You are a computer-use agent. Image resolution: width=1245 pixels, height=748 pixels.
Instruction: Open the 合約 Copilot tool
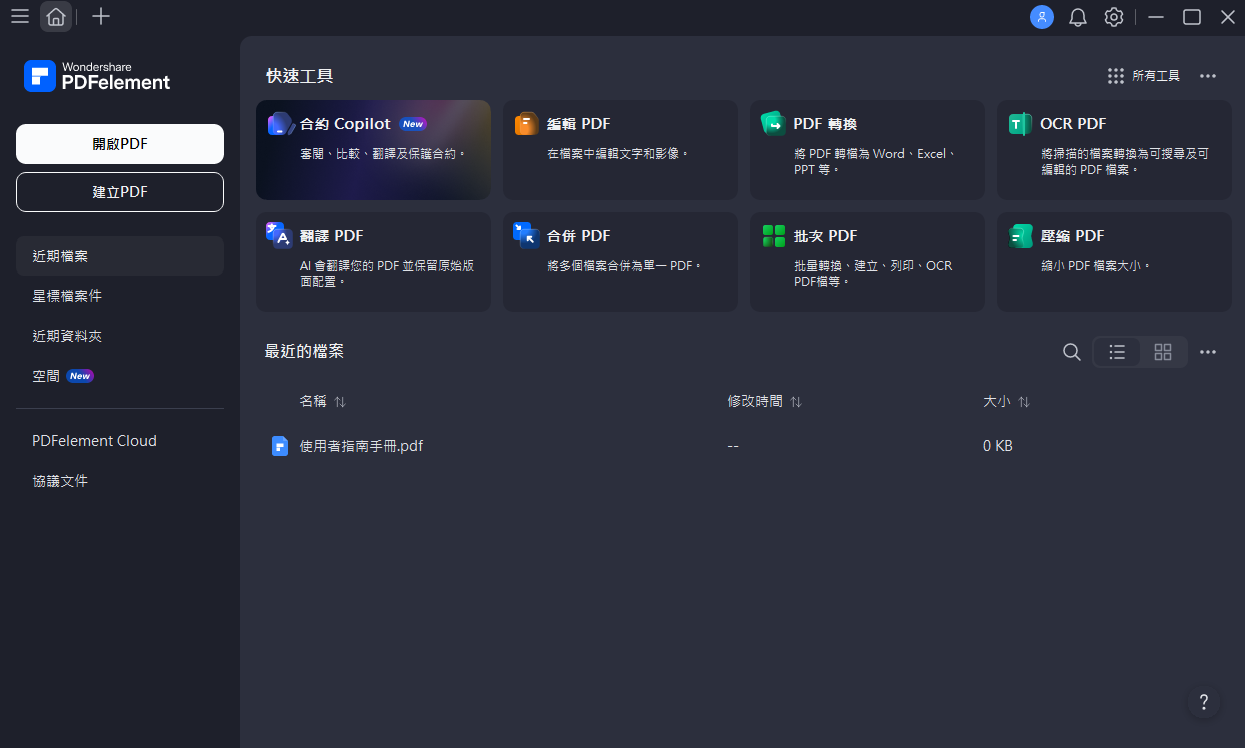click(373, 150)
